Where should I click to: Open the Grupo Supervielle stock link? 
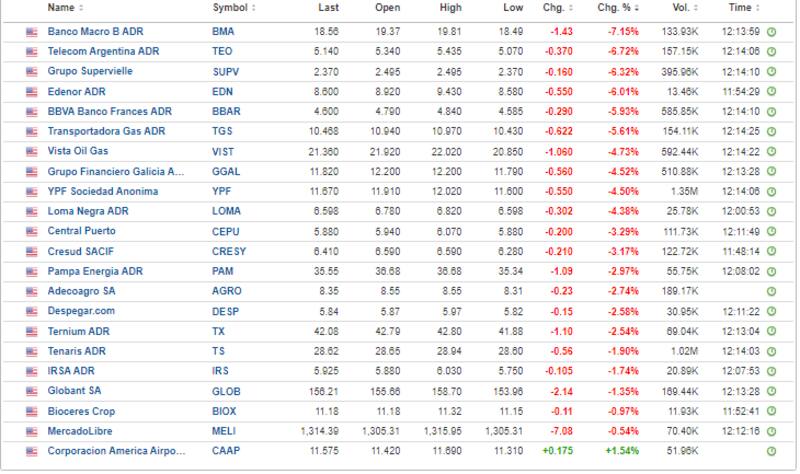pos(90,72)
